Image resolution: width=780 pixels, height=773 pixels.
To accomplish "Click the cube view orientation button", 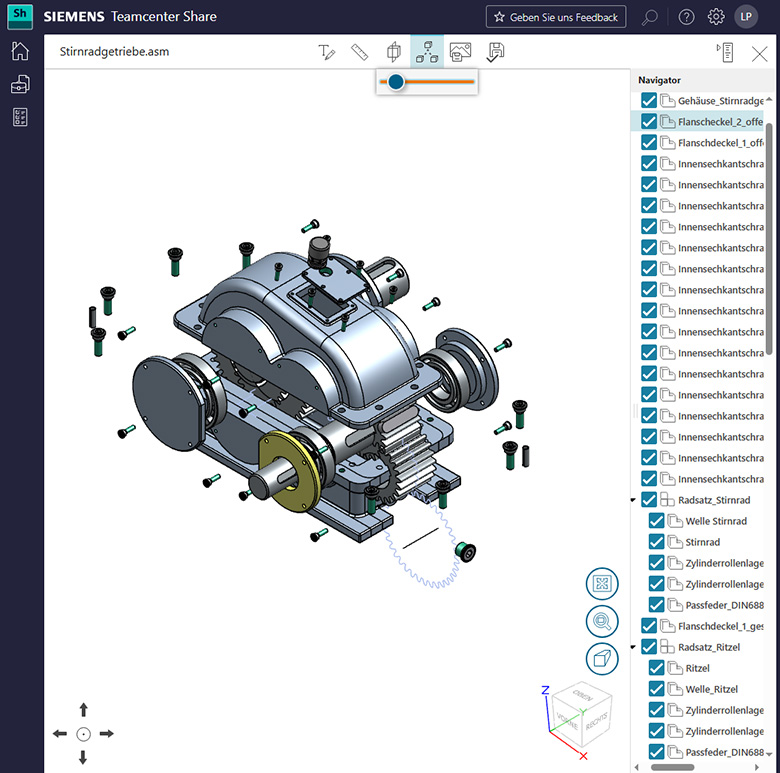I will 602,659.
